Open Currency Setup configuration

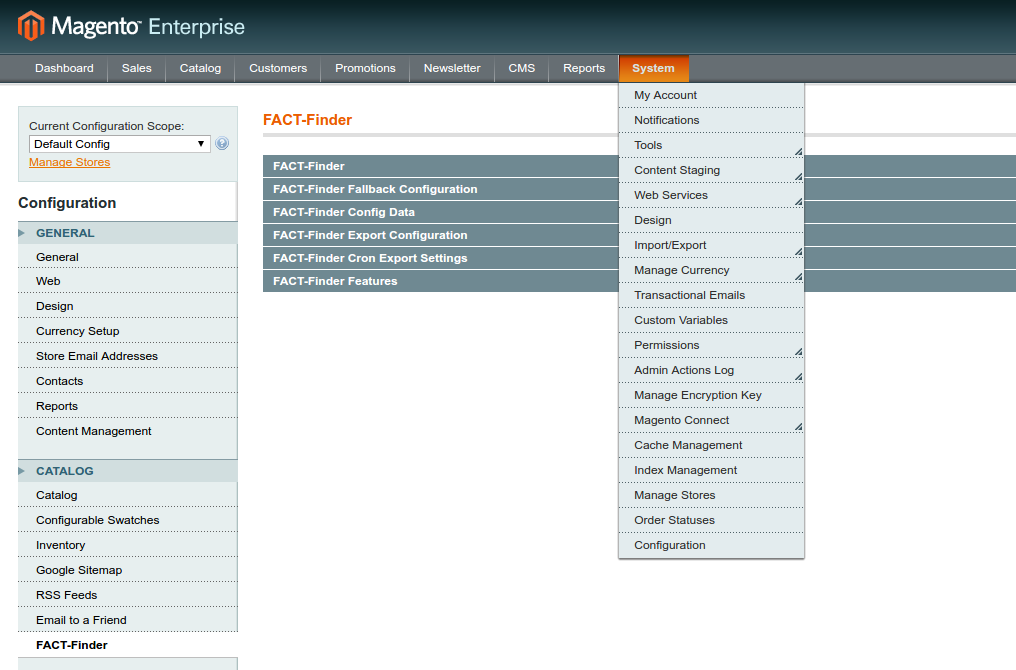coord(77,331)
